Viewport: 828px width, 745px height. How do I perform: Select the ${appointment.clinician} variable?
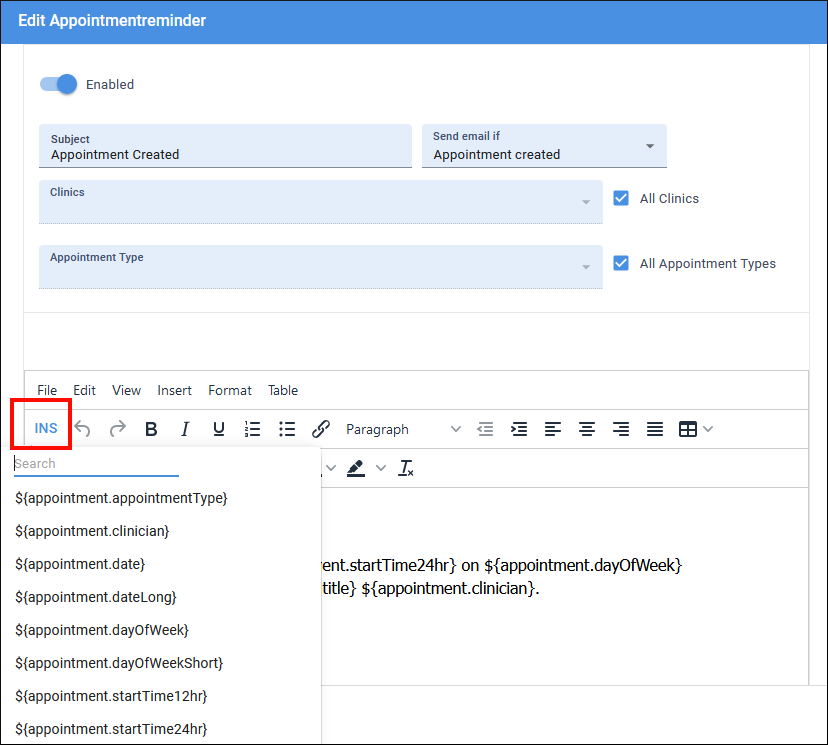(x=92, y=531)
